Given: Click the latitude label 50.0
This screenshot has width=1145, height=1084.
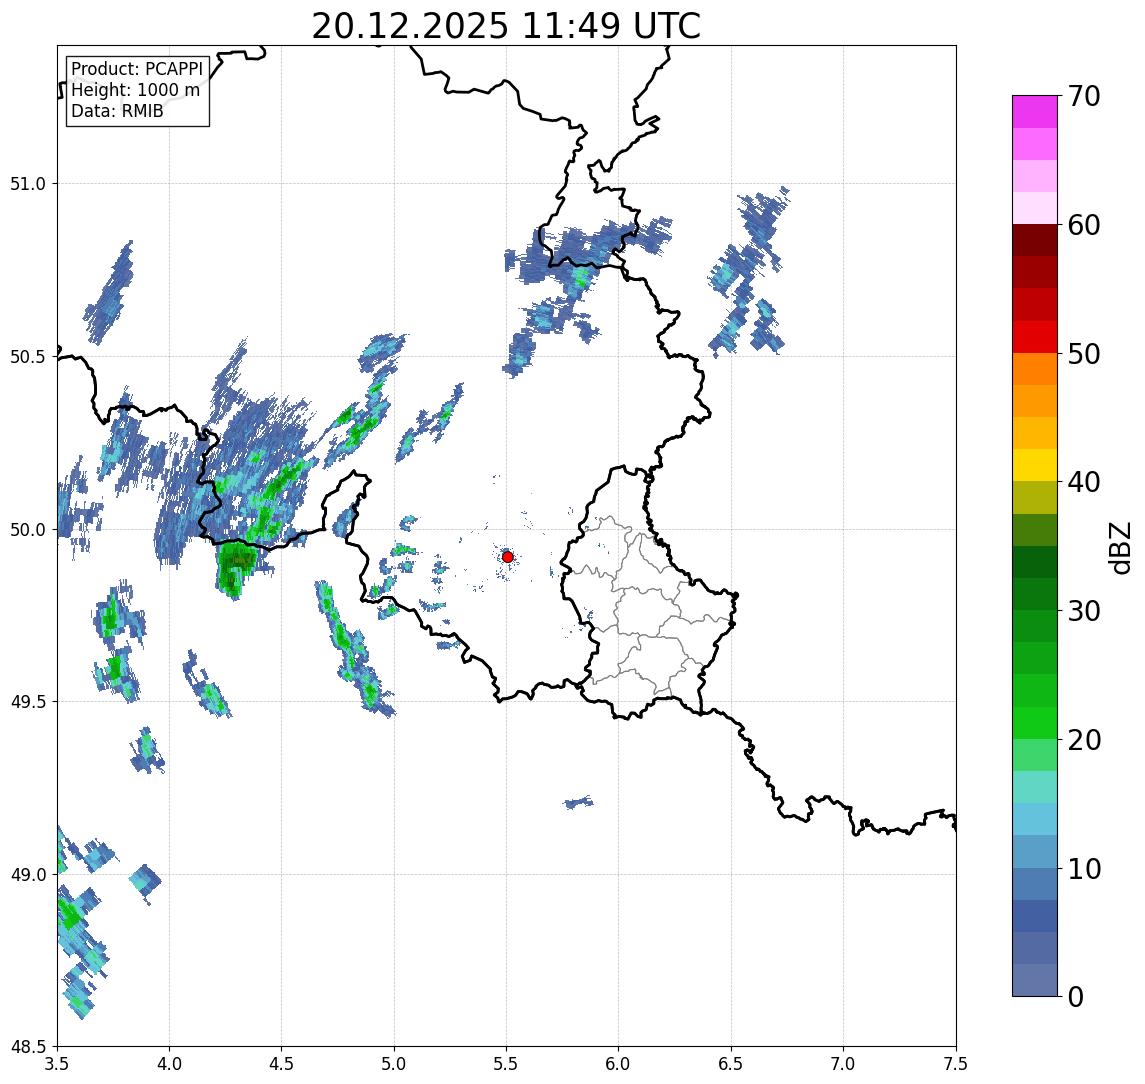Looking at the screenshot, I should tap(28, 530).
